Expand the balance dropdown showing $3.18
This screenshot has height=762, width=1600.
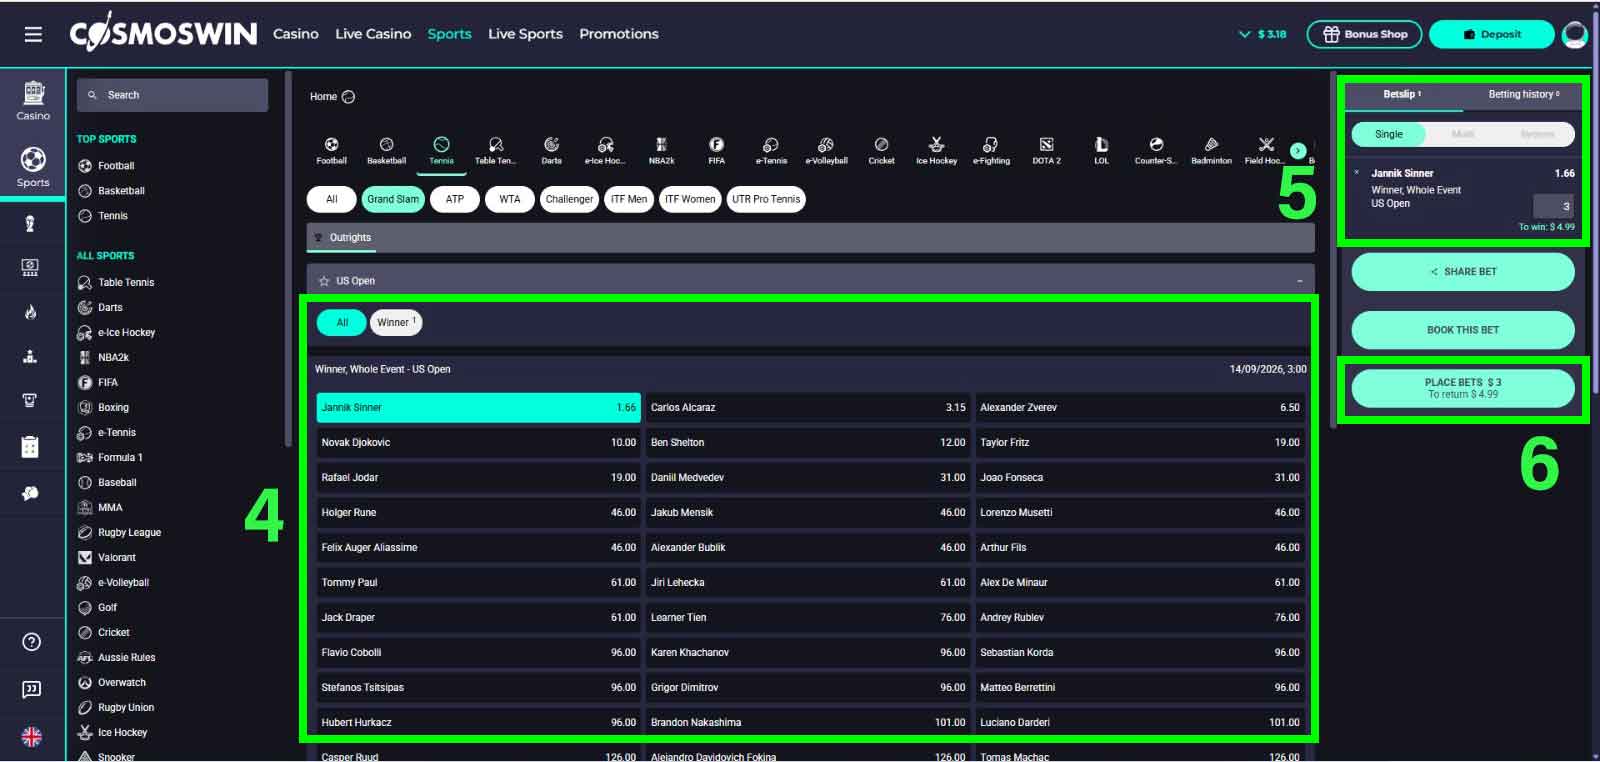(x=1262, y=34)
